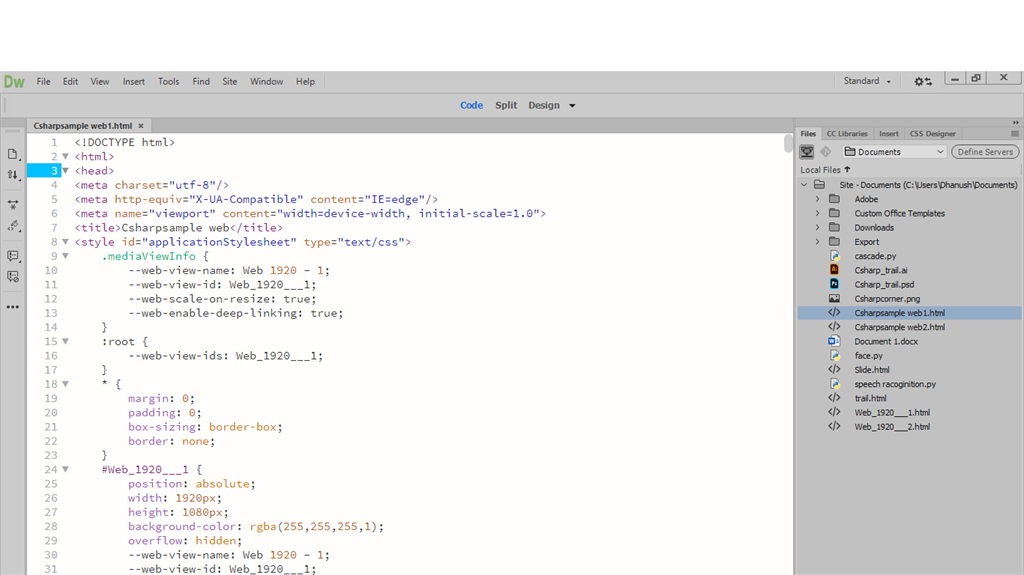Open the Site menu

coord(229,82)
